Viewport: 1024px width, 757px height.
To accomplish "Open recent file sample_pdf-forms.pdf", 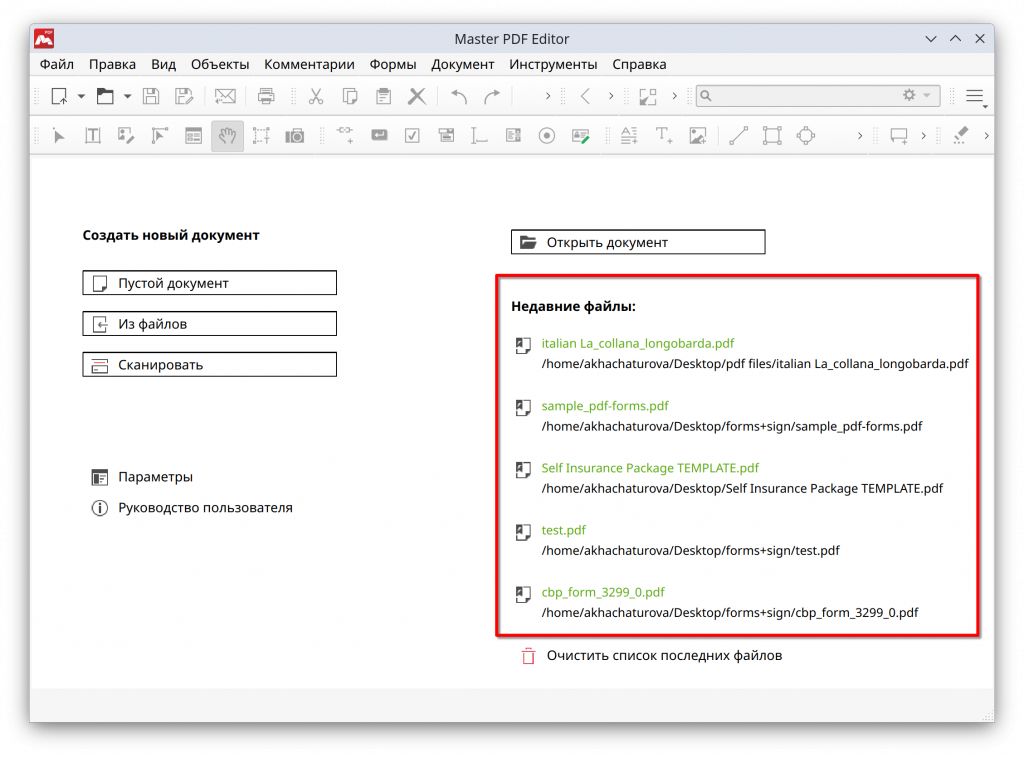I will tap(604, 406).
